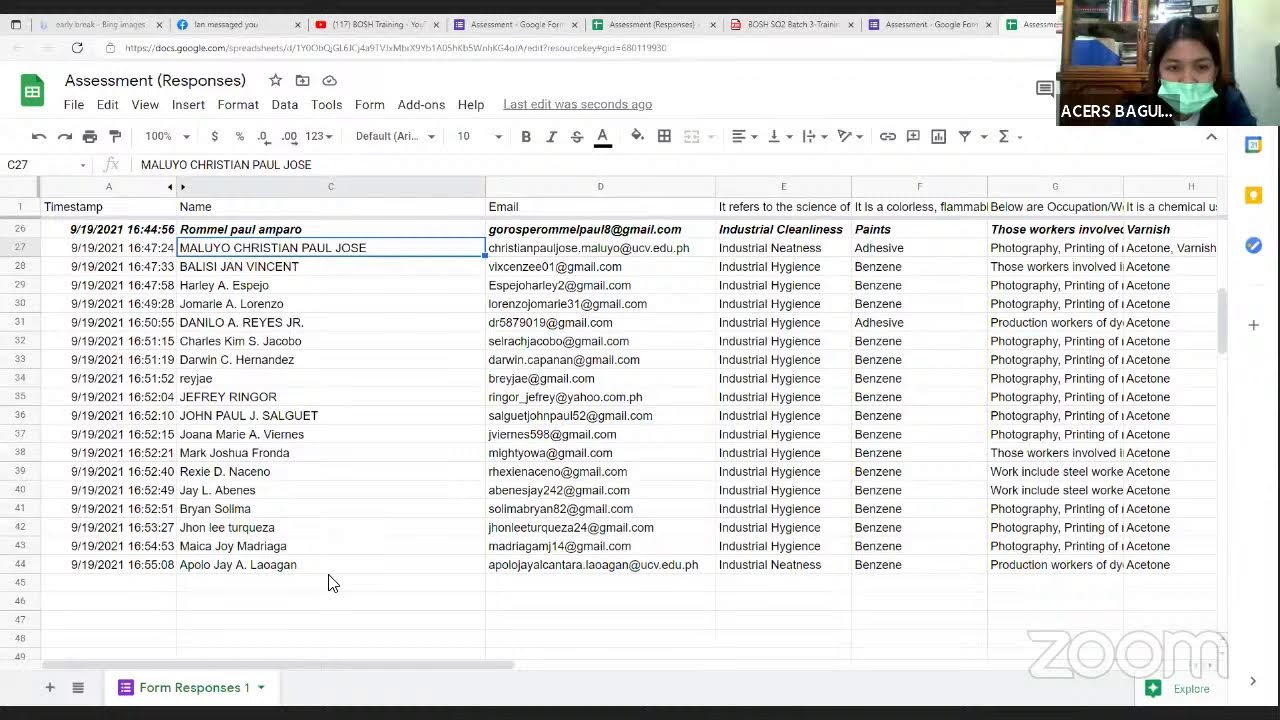Open vertical align dropdown
This screenshot has width=1280, height=720.
(778, 136)
